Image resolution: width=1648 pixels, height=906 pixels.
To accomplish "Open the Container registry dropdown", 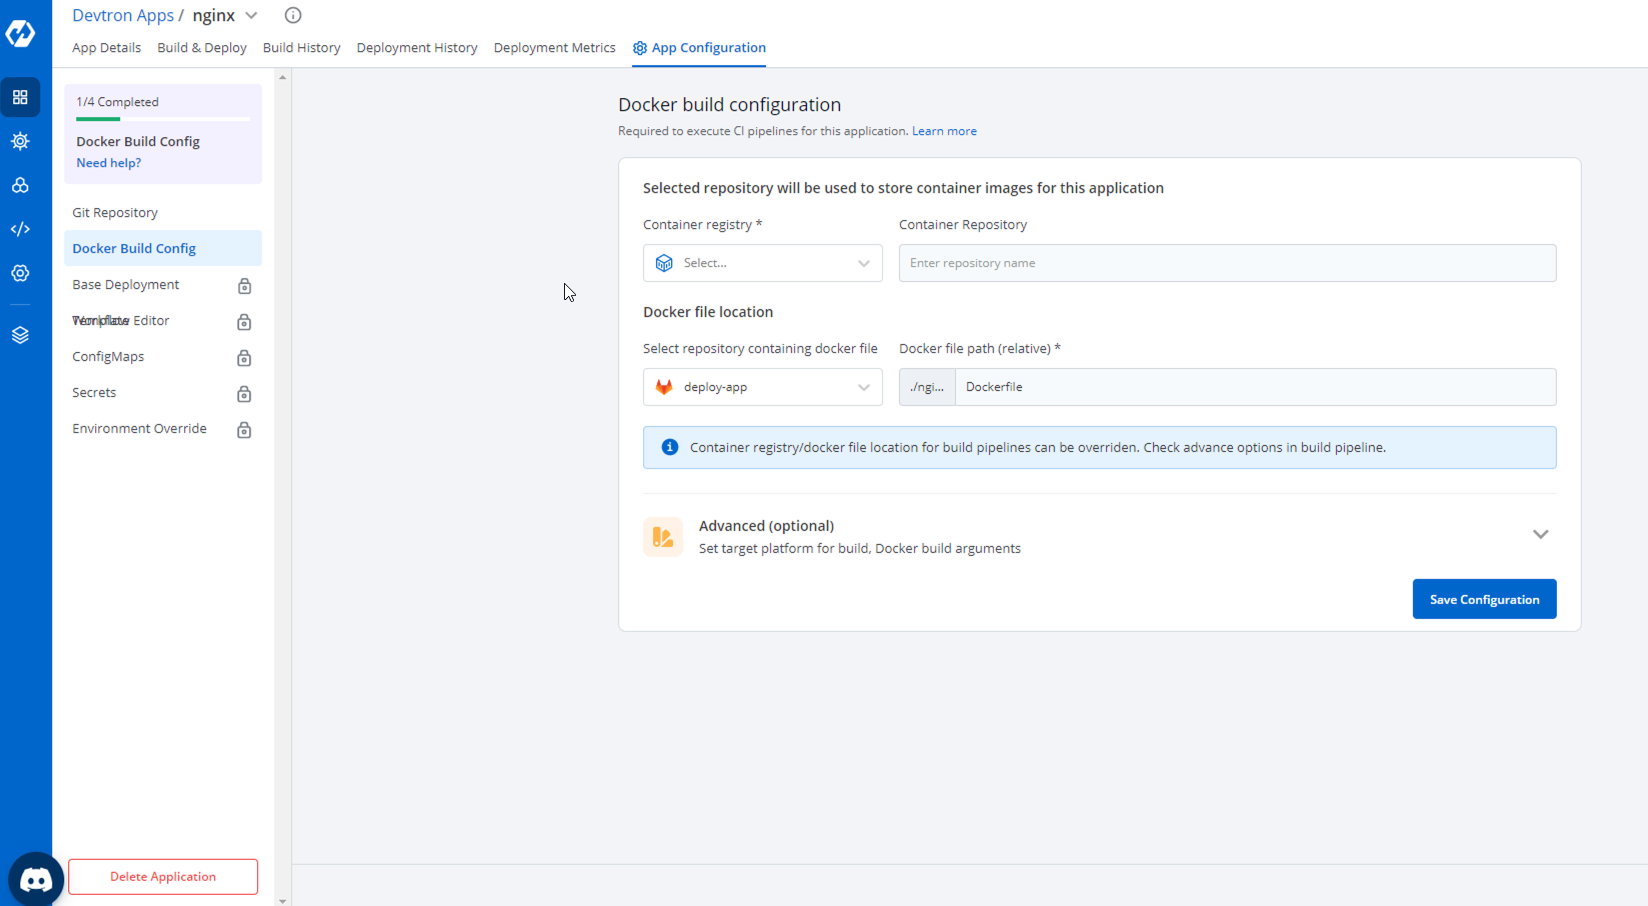I will click(x=762, y=263).
